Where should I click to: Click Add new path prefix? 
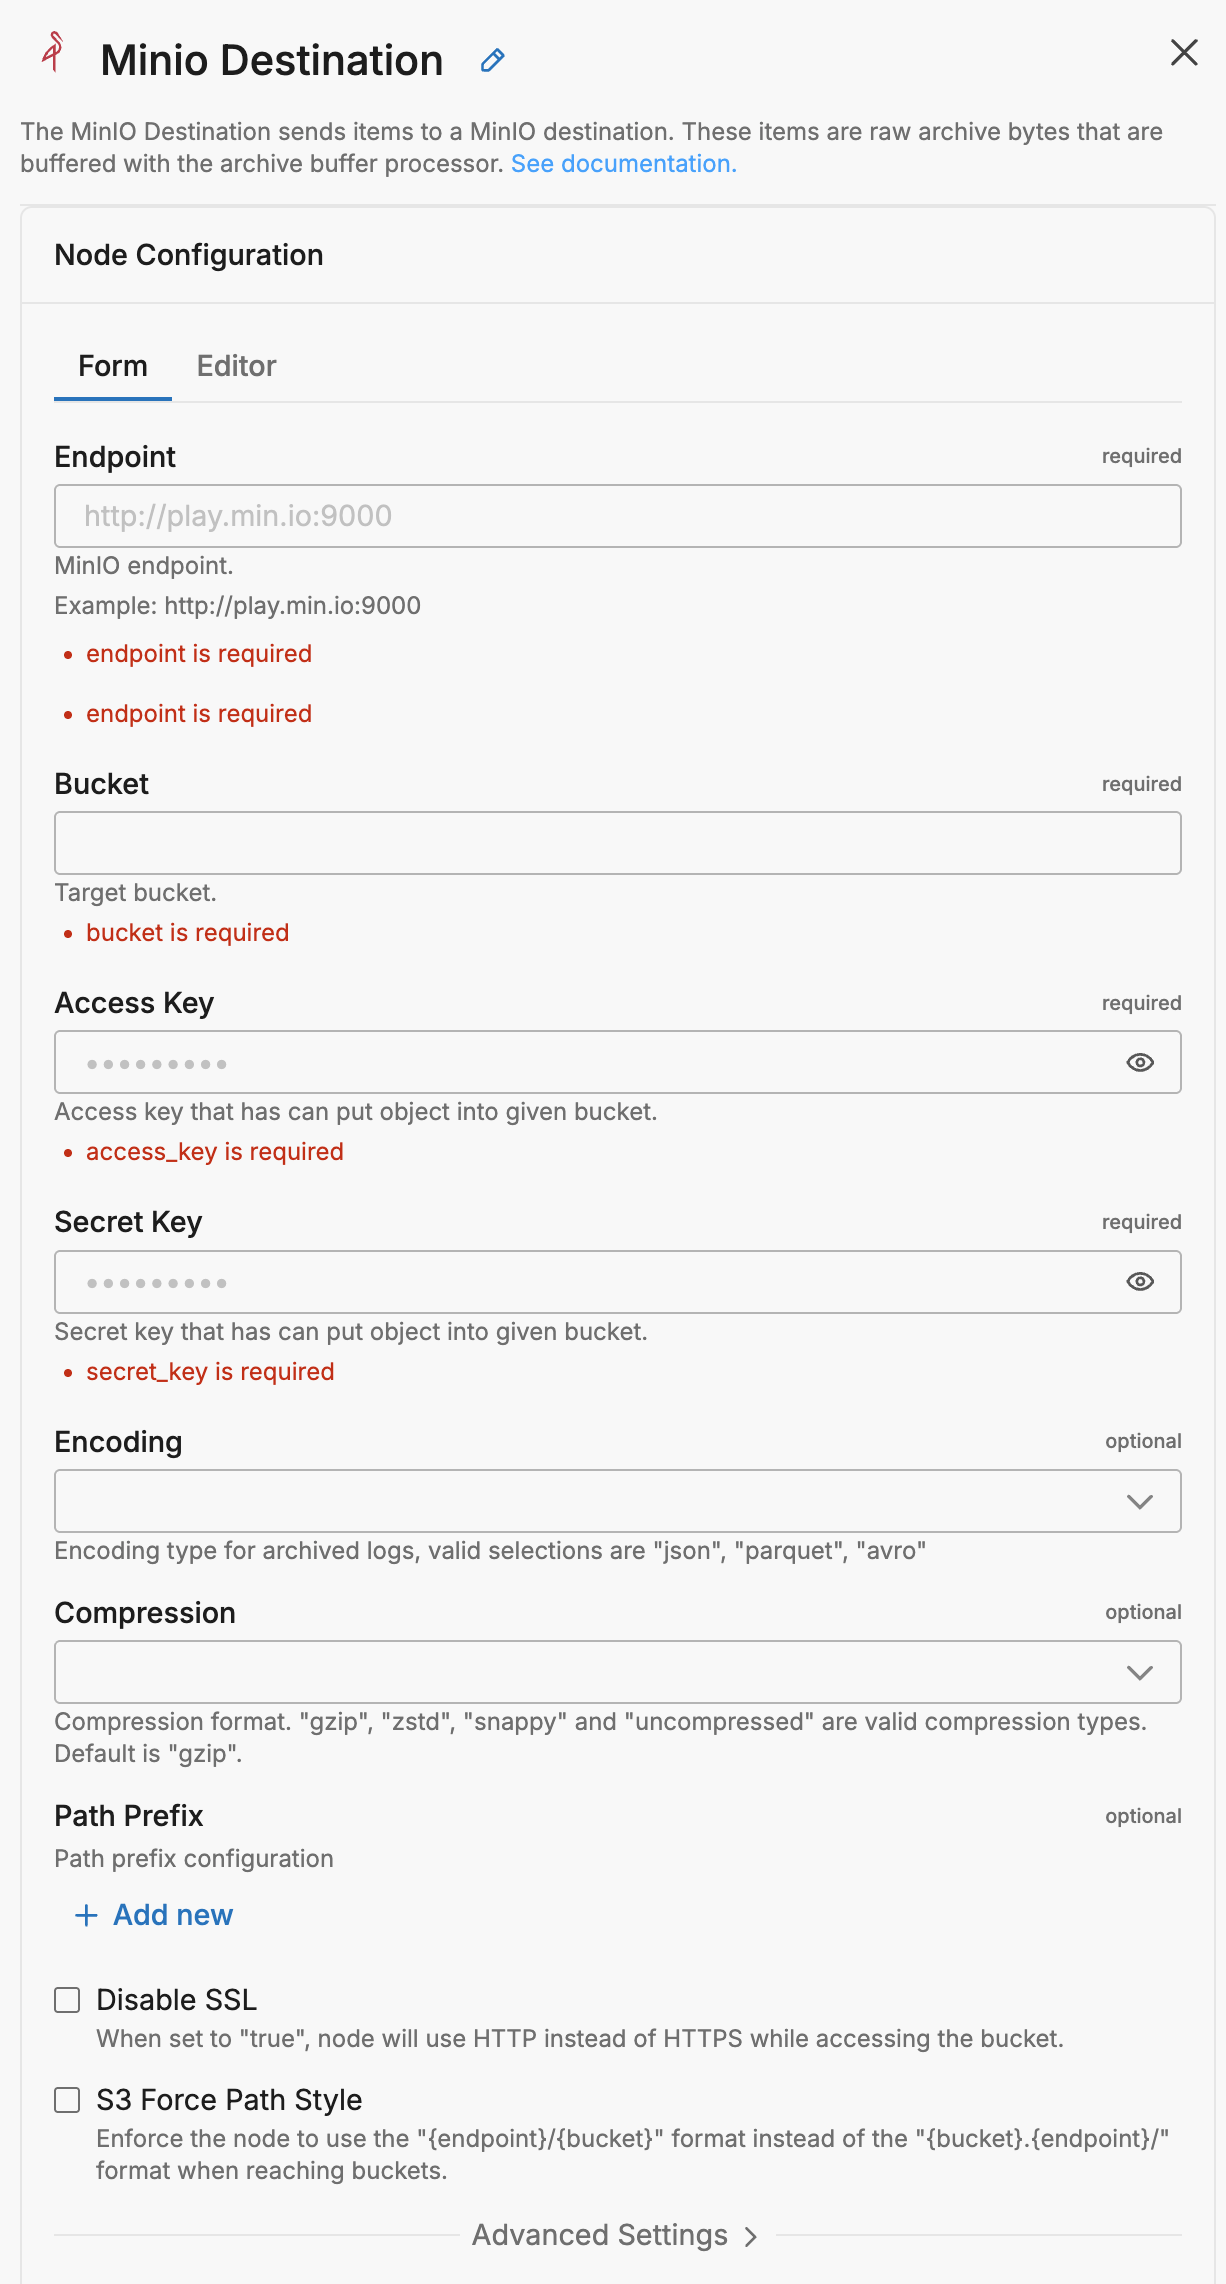(x=172, y=1915)
